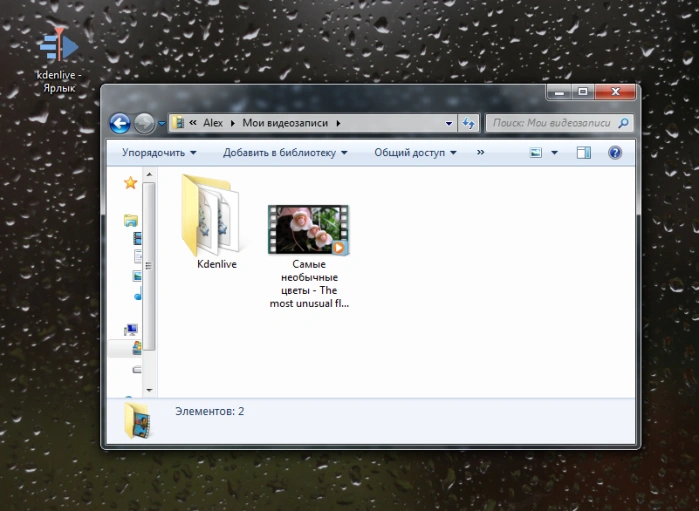699x511 pixels.
Task: Open the Добавить в библиотеку menu
Action: click(285, 152)
